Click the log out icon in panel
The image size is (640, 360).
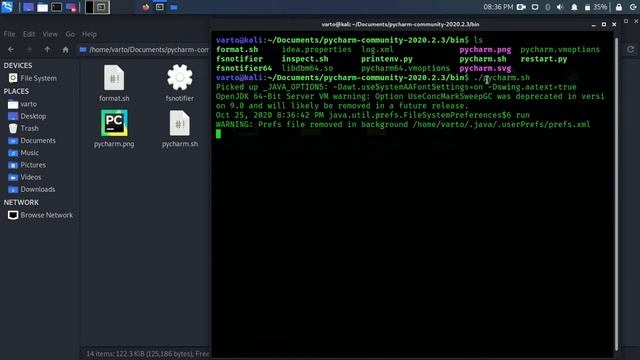pos(633,7)
